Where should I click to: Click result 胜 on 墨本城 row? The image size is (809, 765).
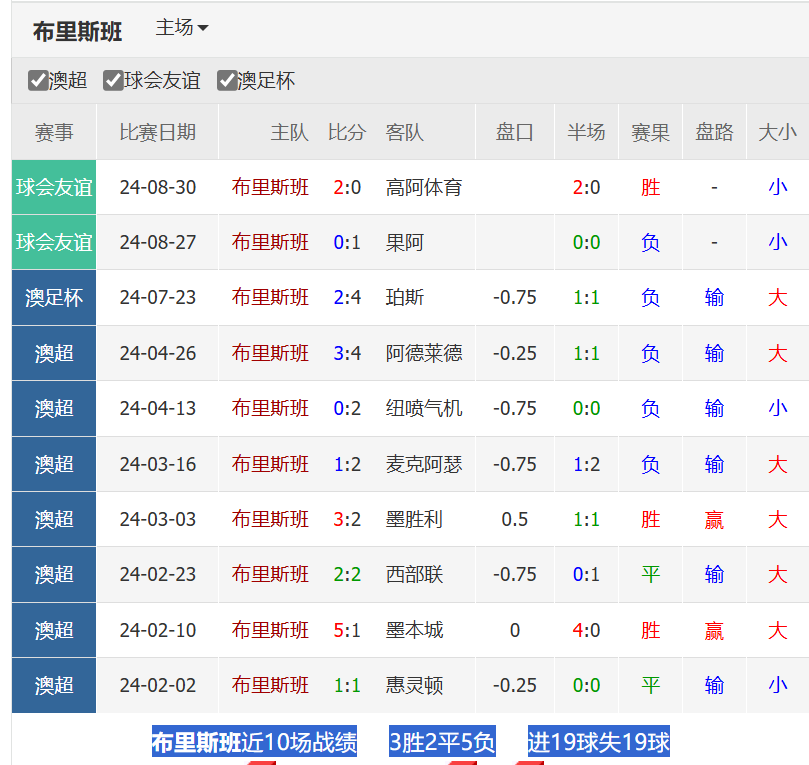650,630
